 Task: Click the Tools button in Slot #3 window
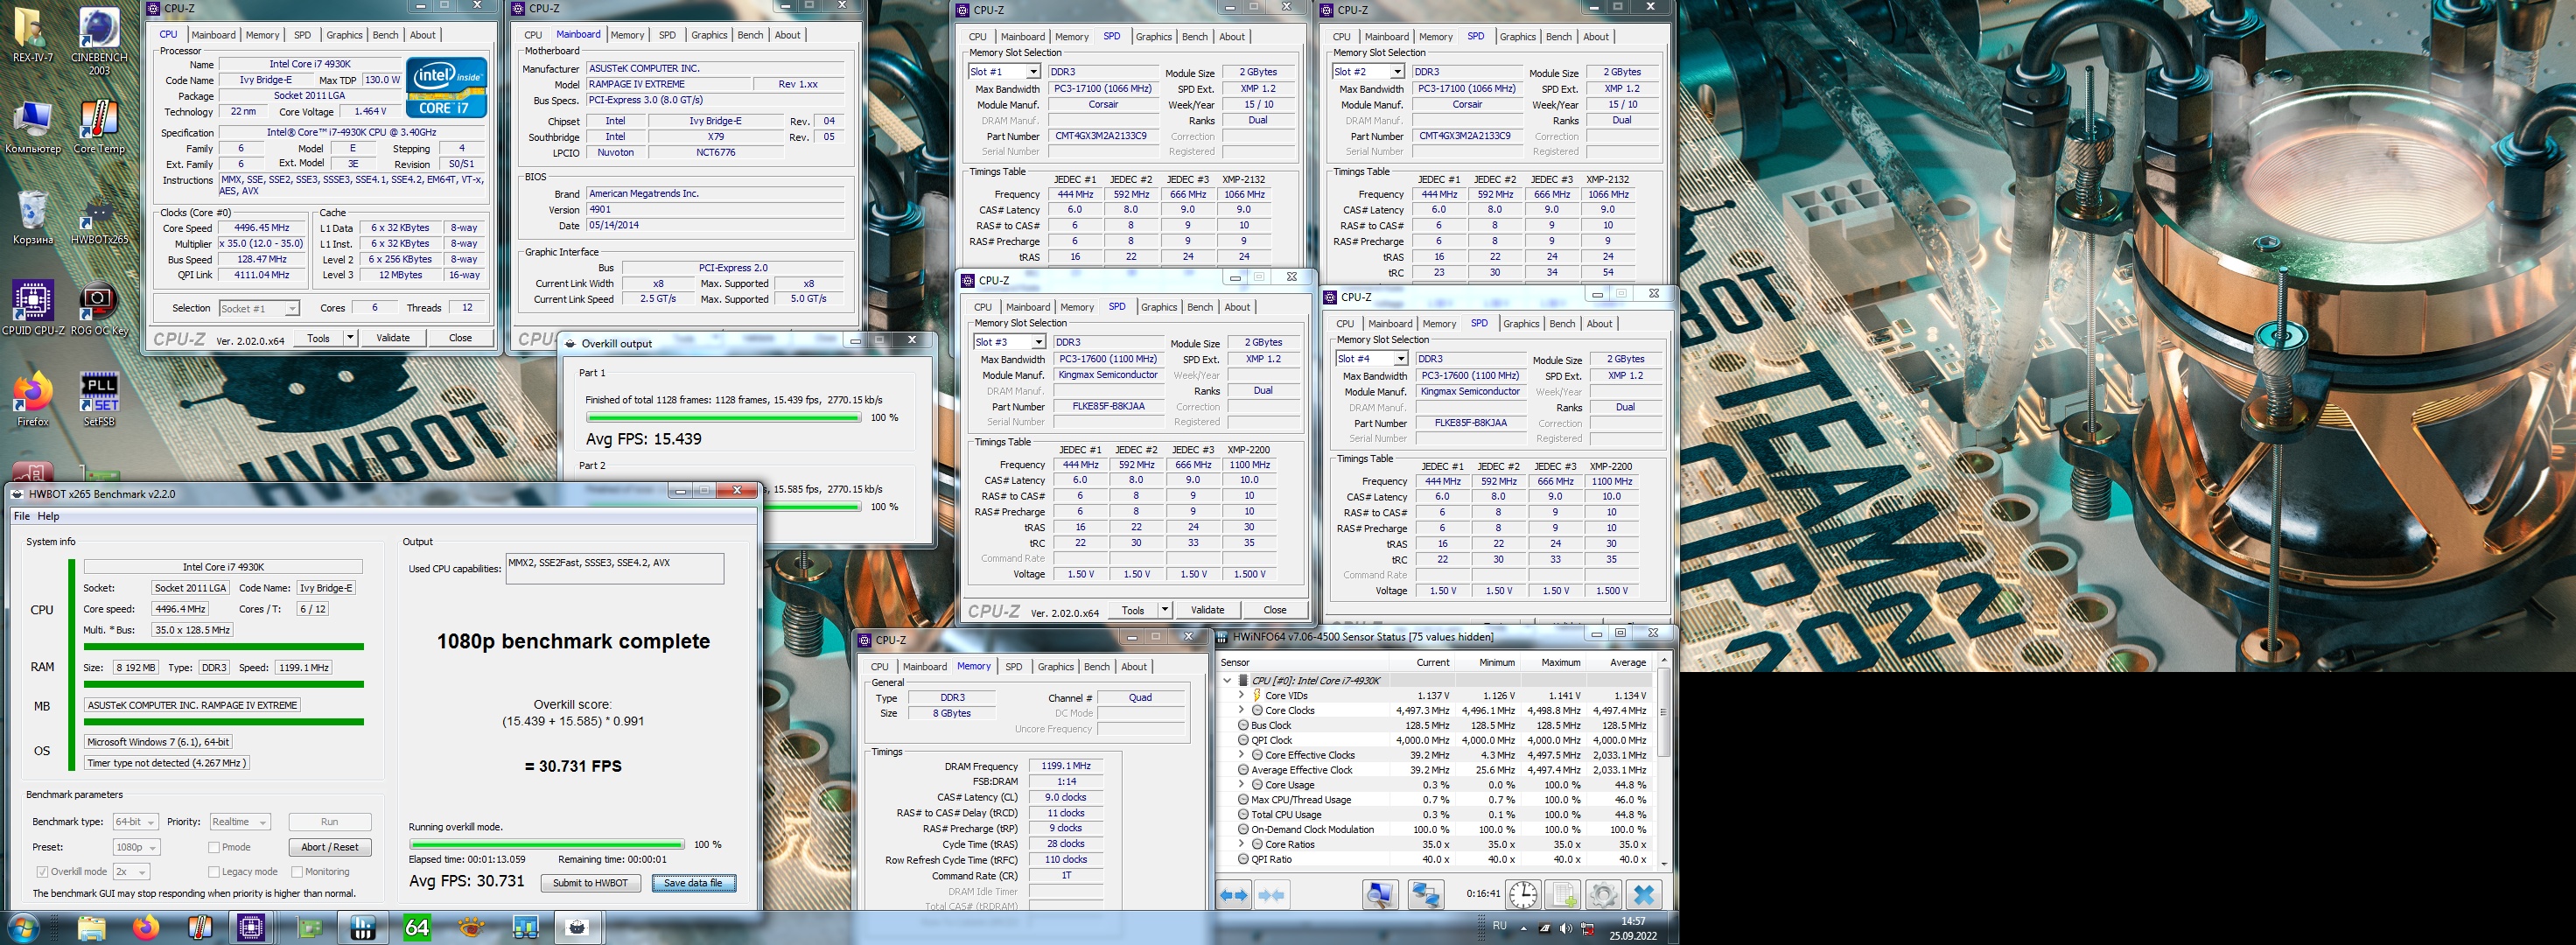pyautogui.click(x=1133, y=610)
